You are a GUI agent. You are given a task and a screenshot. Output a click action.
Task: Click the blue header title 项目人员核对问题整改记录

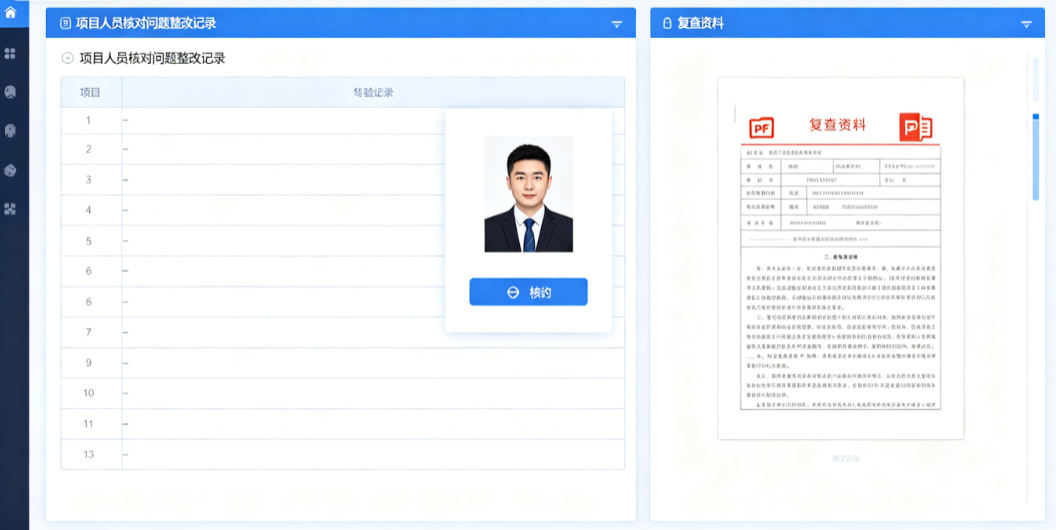pos(145,24)
